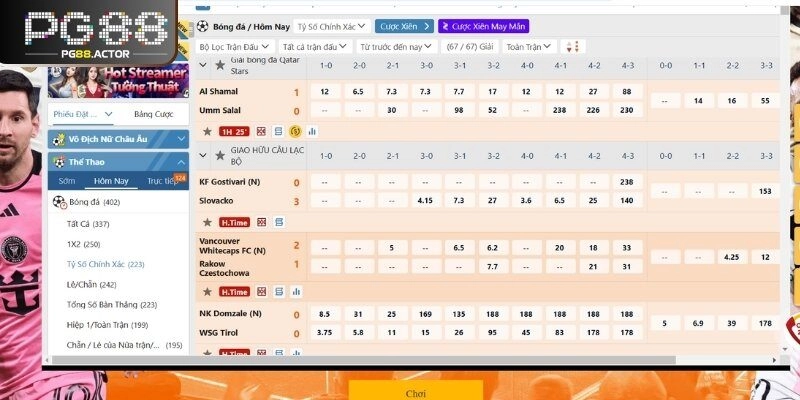800x400 pixels.
Task: Favorite the Al Shamal match star
Action: point(207,131)
